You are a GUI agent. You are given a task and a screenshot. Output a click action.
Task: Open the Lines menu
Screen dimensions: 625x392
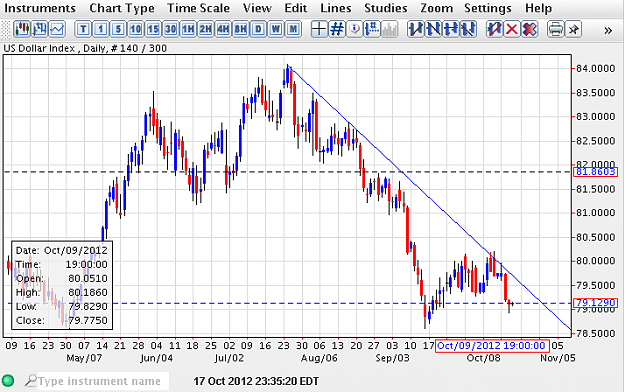pos(336,8)
